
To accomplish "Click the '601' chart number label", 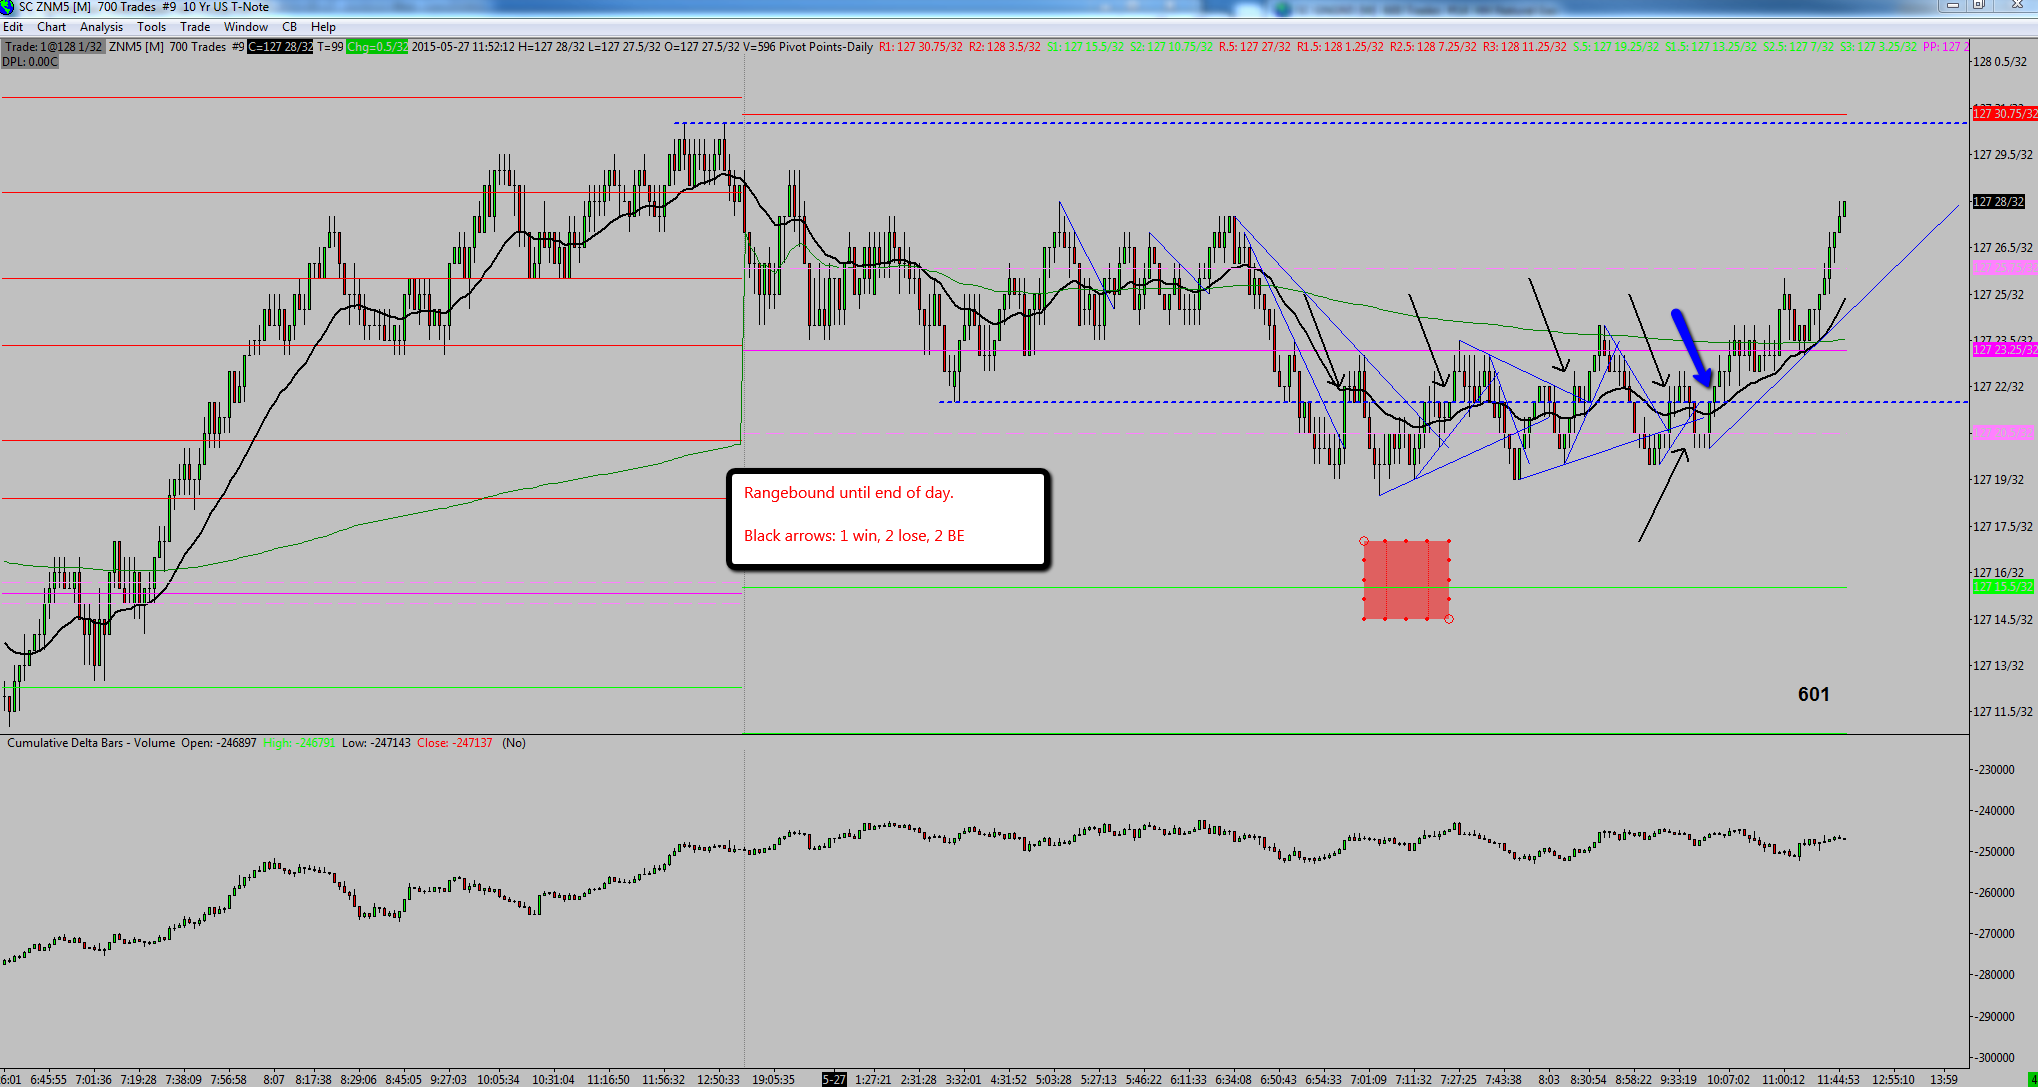I will pyautogui.click(x=1813, y=695).
